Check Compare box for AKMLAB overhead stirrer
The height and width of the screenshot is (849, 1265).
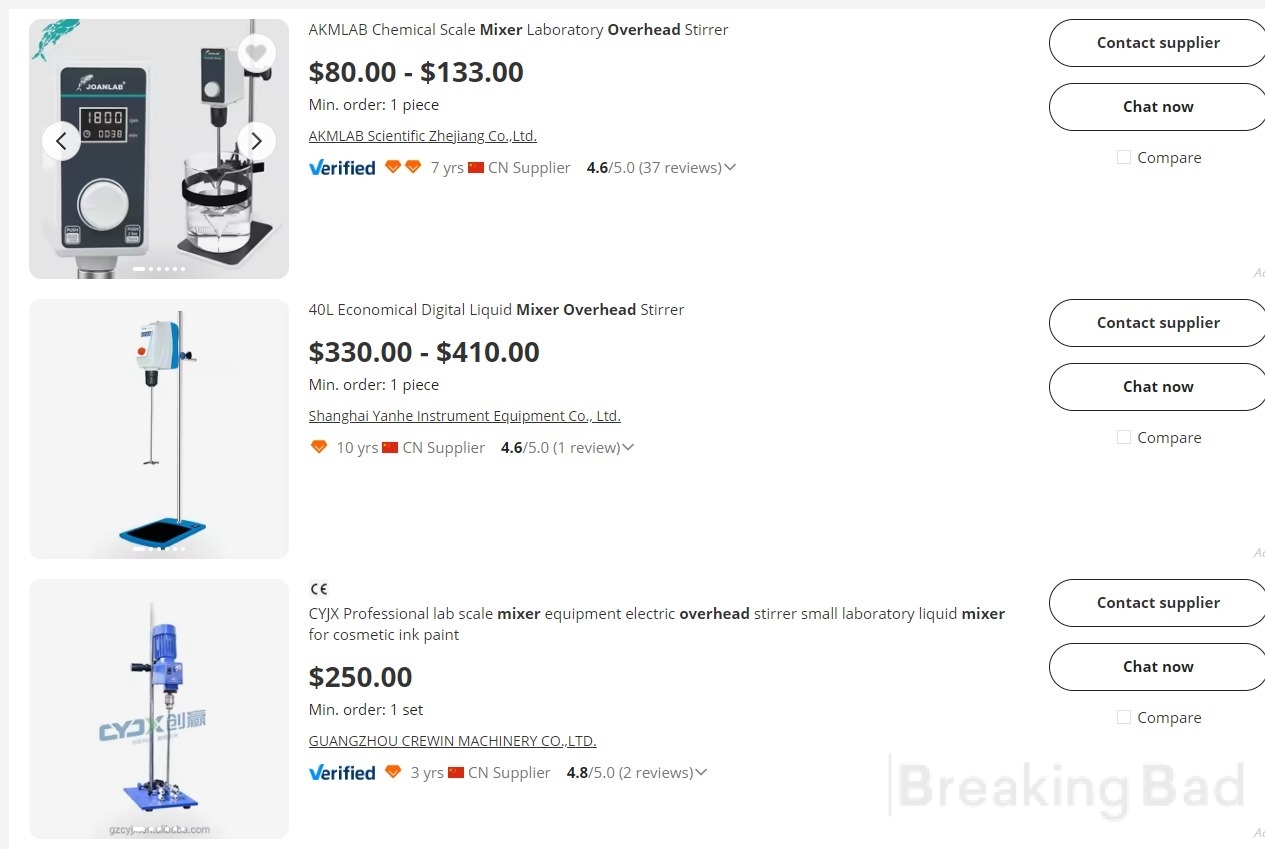(1124, 157)
